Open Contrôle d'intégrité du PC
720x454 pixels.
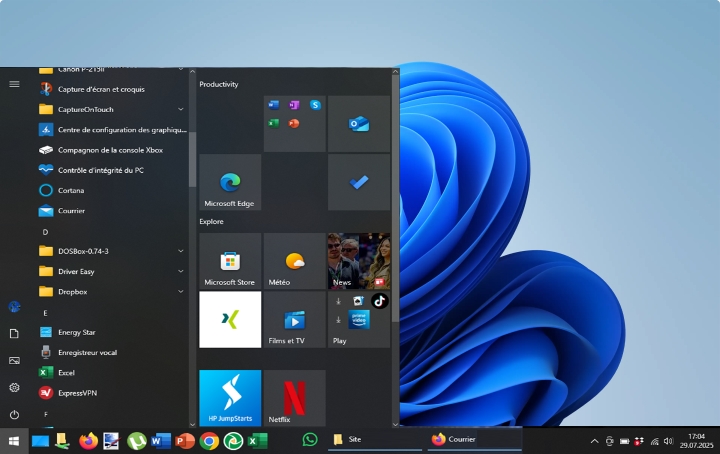point(112,170)
